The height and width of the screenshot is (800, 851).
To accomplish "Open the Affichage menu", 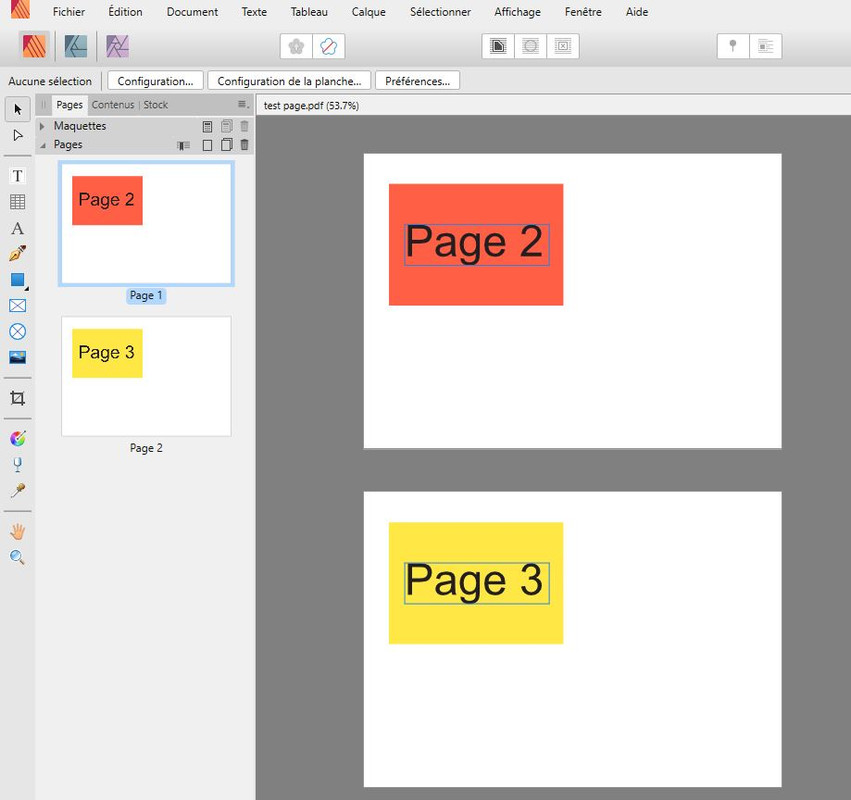I will [517, 11].
